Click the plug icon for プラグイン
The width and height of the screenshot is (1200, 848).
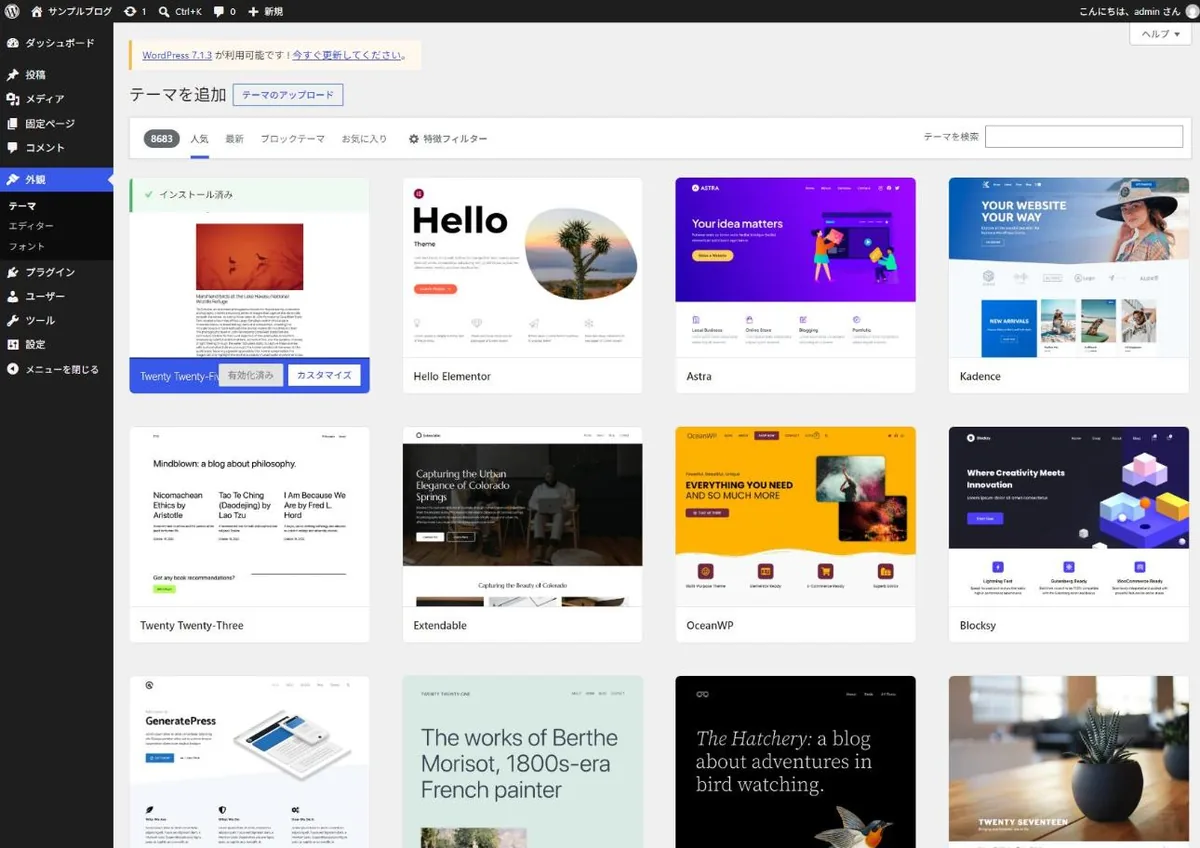(x=13, y=272)
